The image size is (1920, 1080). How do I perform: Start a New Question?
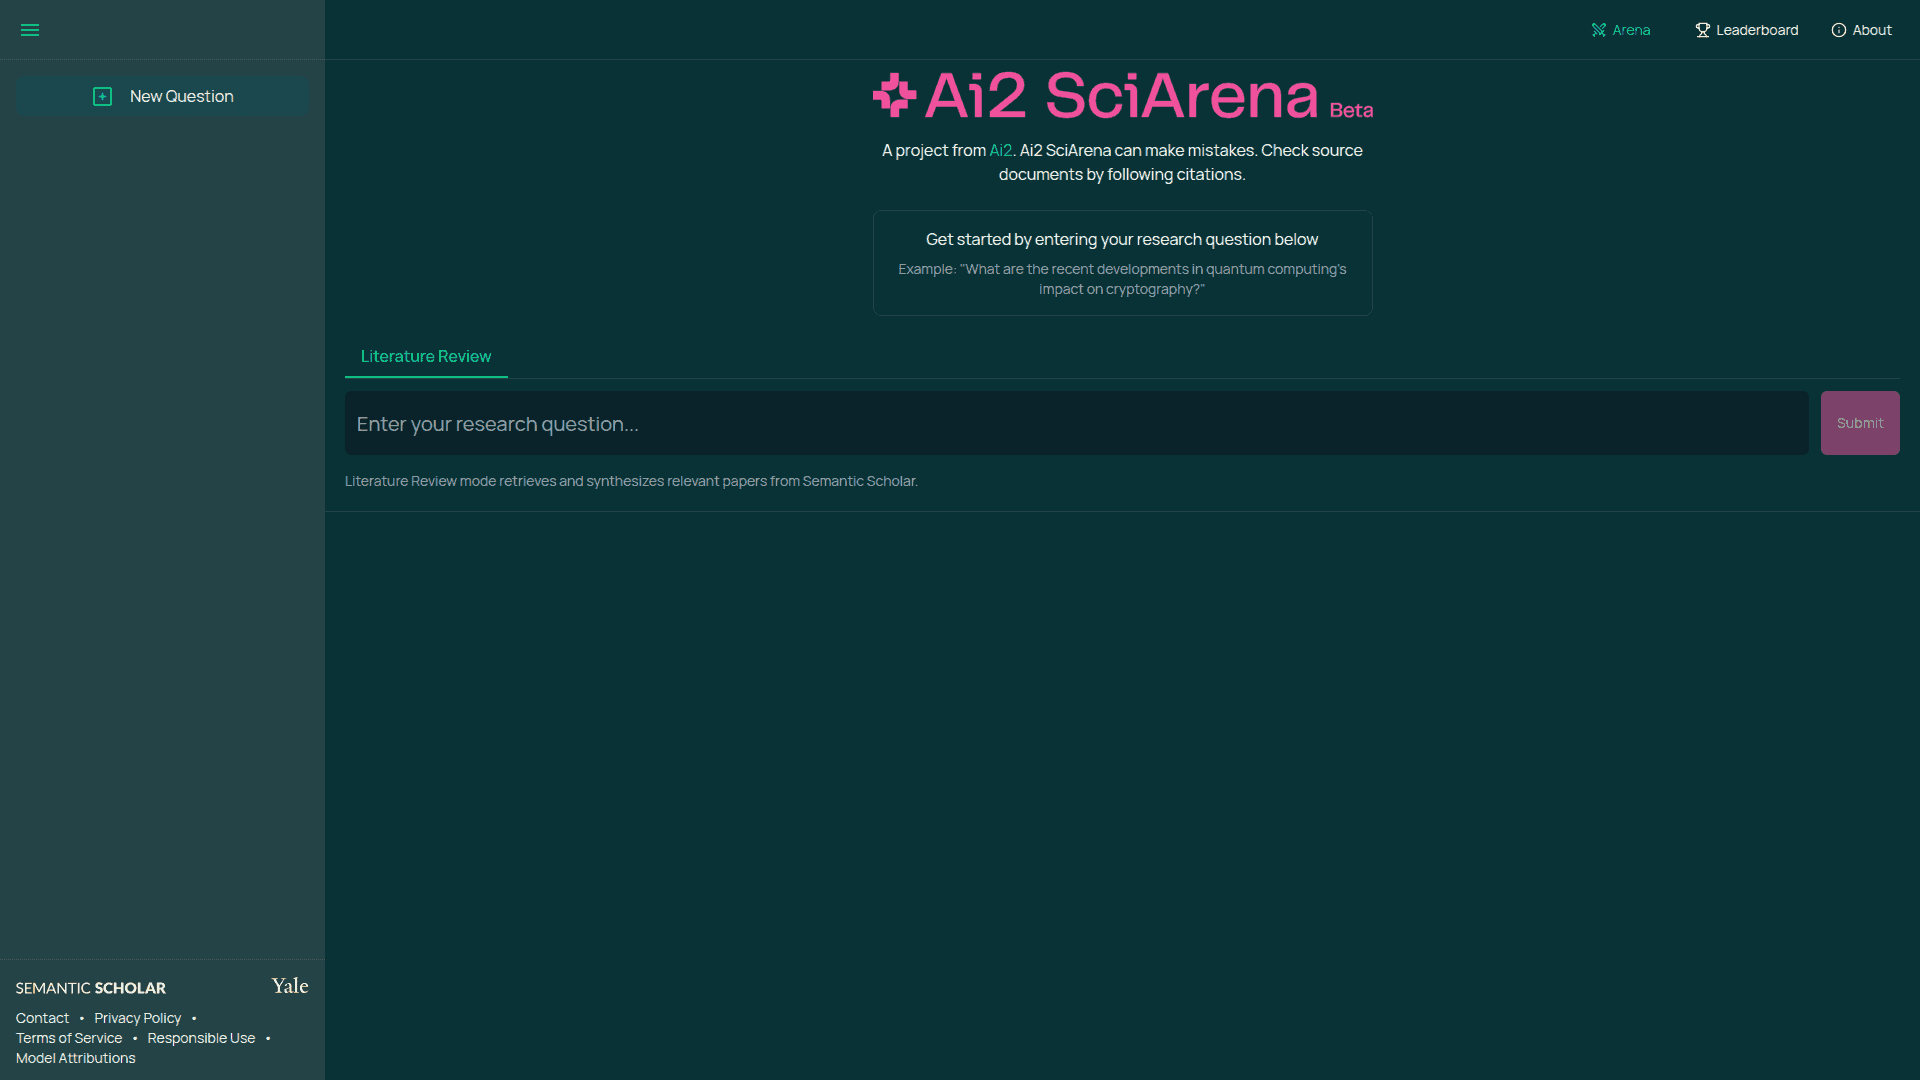pos(162,96)
